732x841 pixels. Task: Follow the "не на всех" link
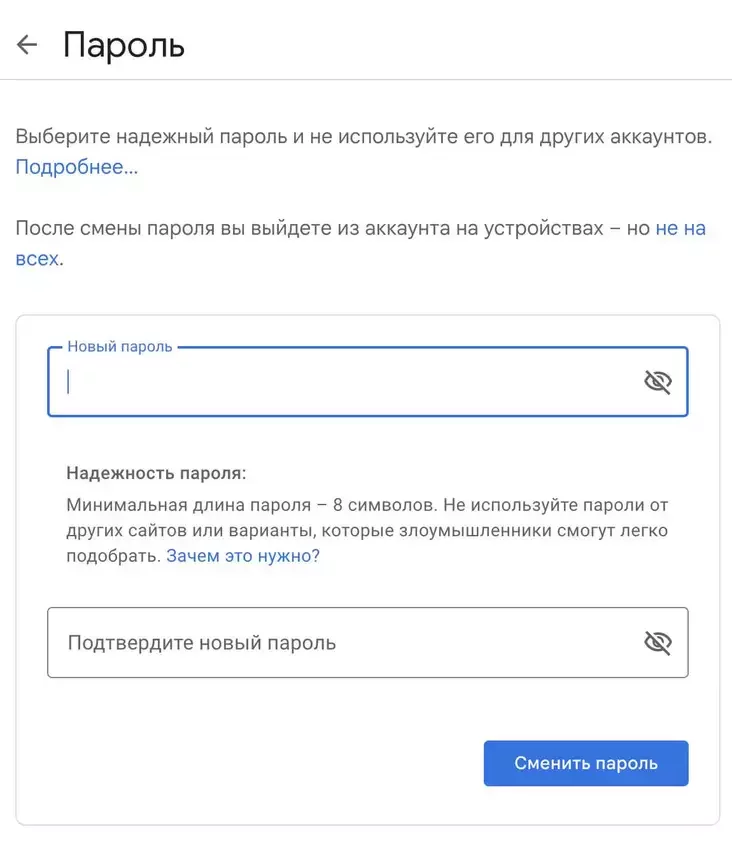[680, 228]
